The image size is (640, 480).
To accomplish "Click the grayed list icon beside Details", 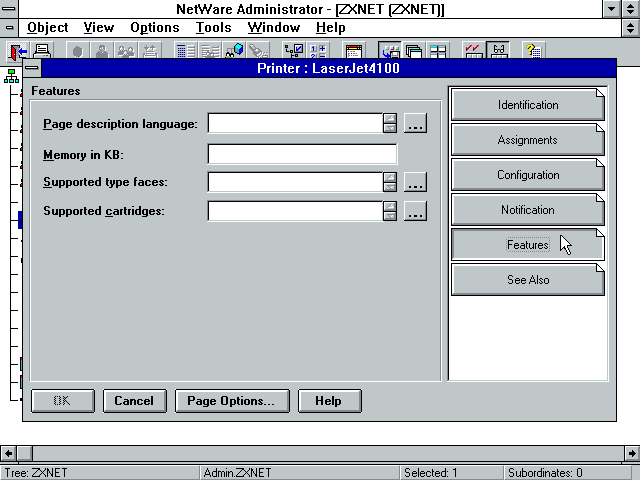I will click(210, 51).
